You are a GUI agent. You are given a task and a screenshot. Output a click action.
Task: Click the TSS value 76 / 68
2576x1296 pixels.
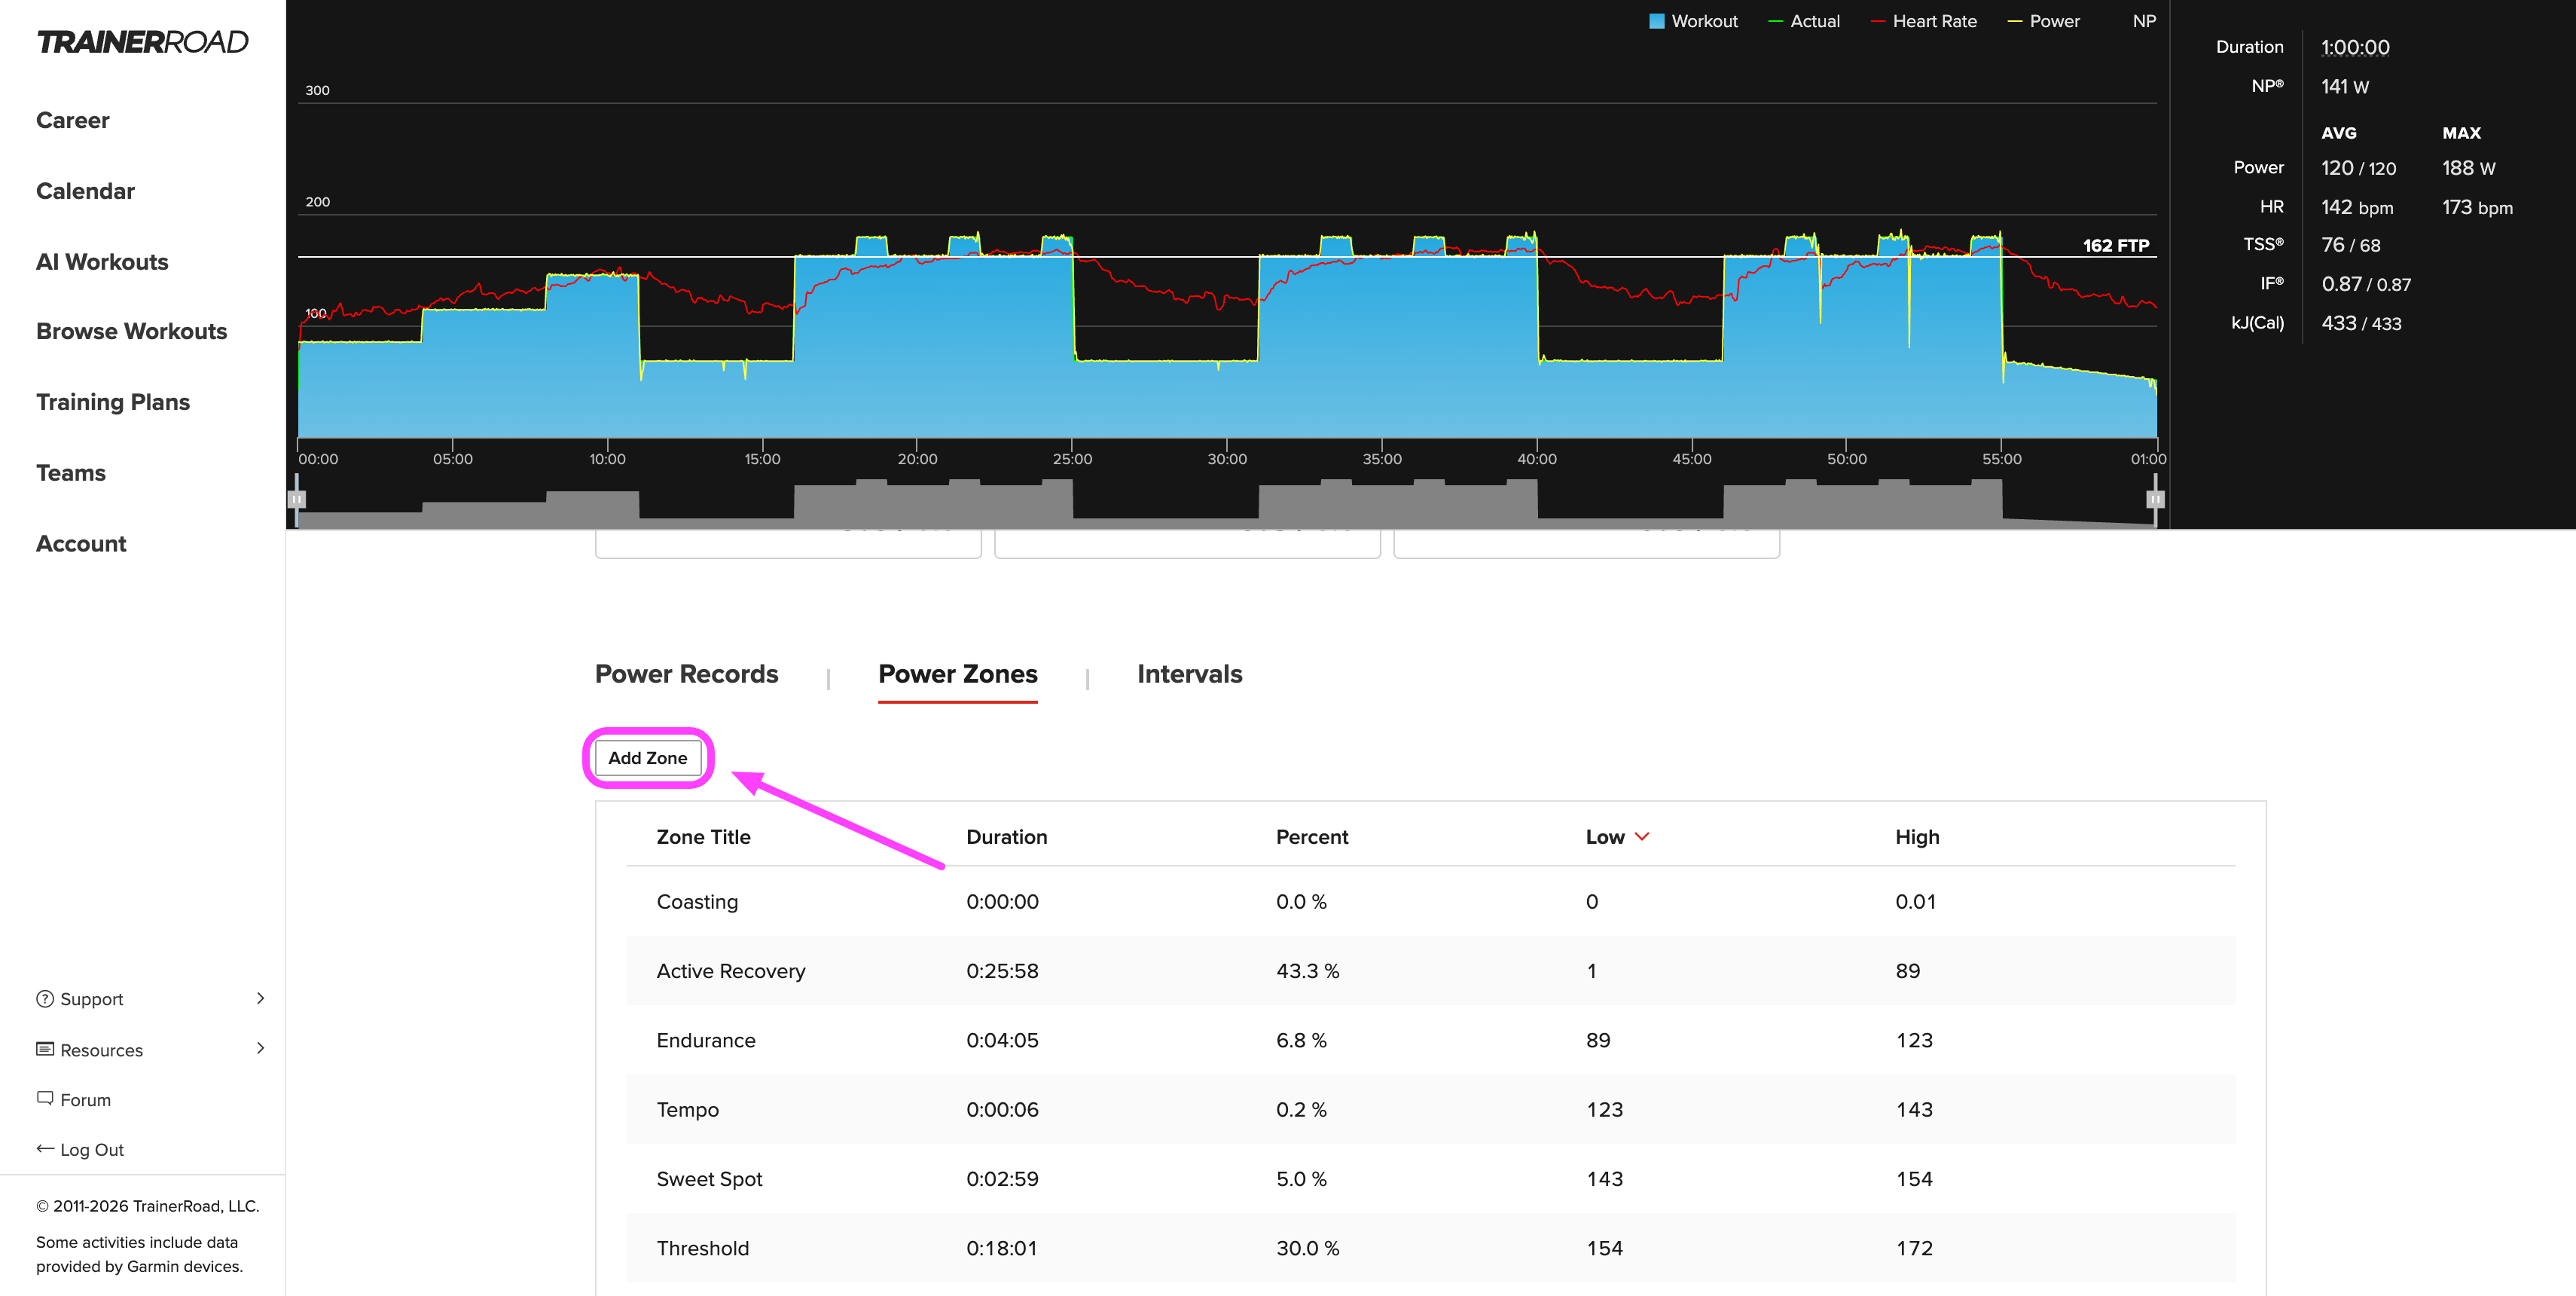point(2350,245)
